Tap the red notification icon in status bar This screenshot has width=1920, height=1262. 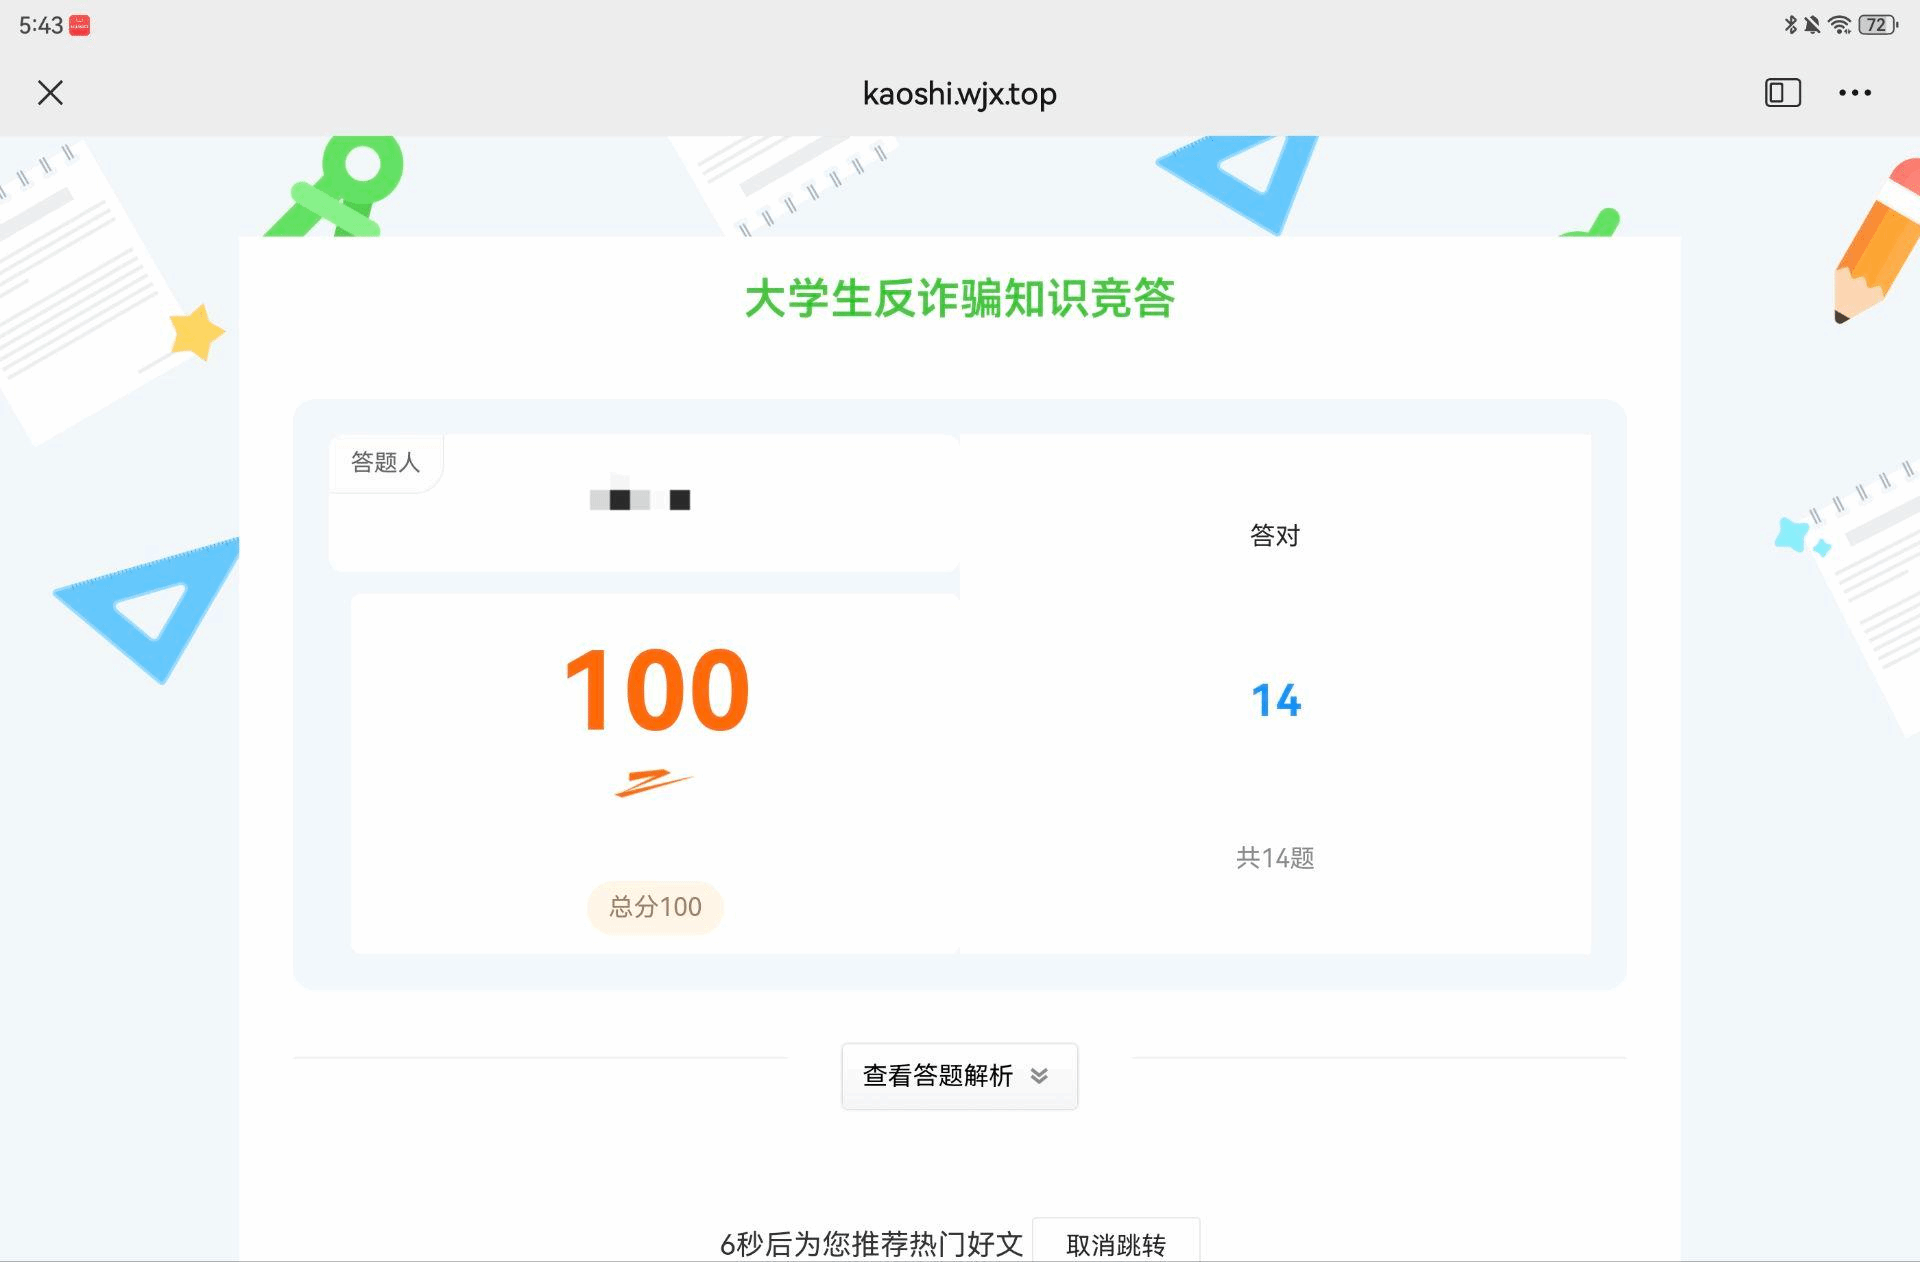click(x=80, y=26)
